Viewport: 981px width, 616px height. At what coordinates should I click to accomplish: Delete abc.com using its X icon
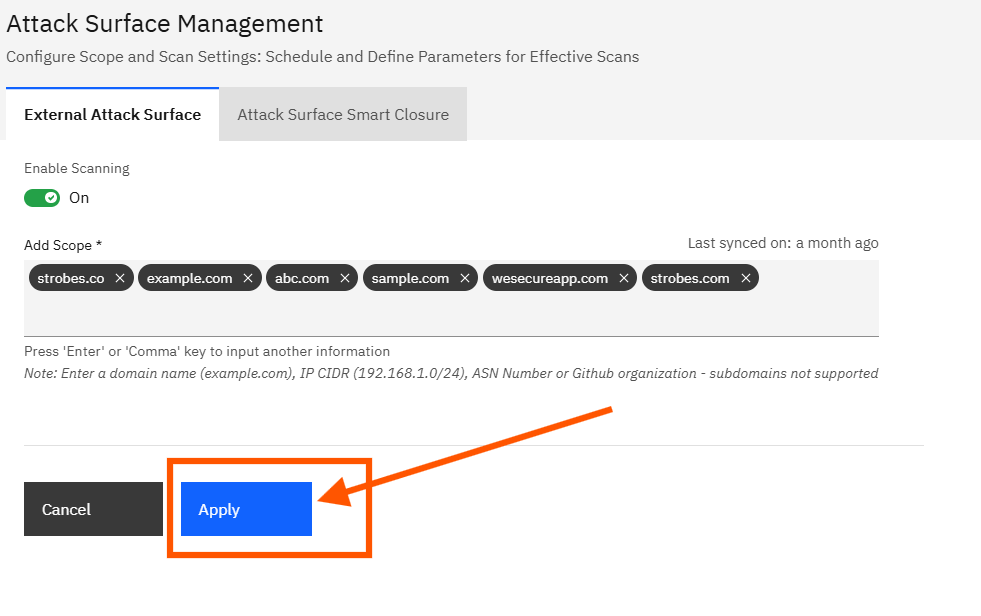pyautogui.click(x=345, y=279)
